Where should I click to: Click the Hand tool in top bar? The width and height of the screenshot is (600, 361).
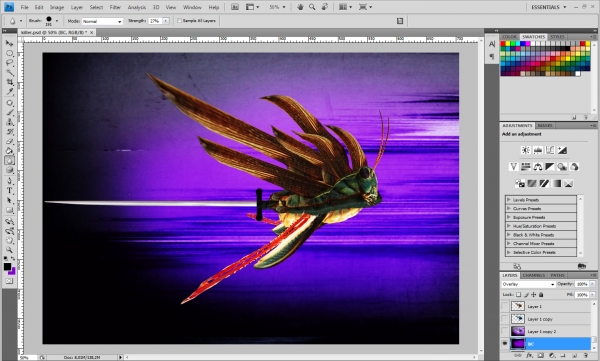(x=300, y=7)
